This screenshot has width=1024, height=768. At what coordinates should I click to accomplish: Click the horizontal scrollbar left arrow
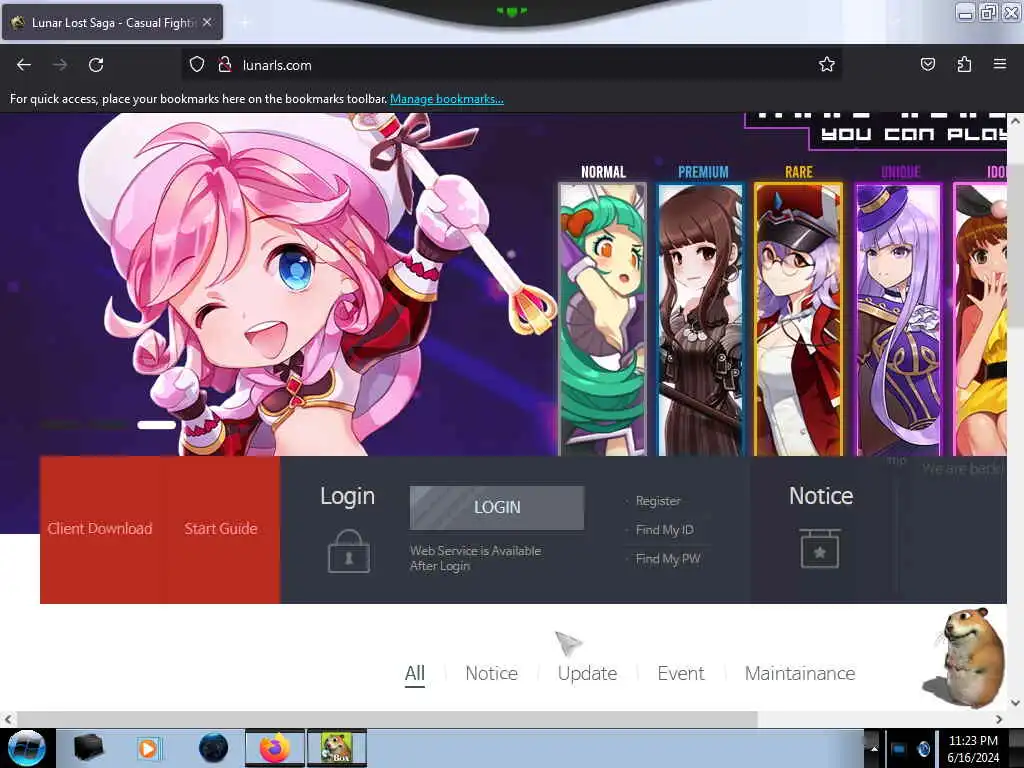8,719
